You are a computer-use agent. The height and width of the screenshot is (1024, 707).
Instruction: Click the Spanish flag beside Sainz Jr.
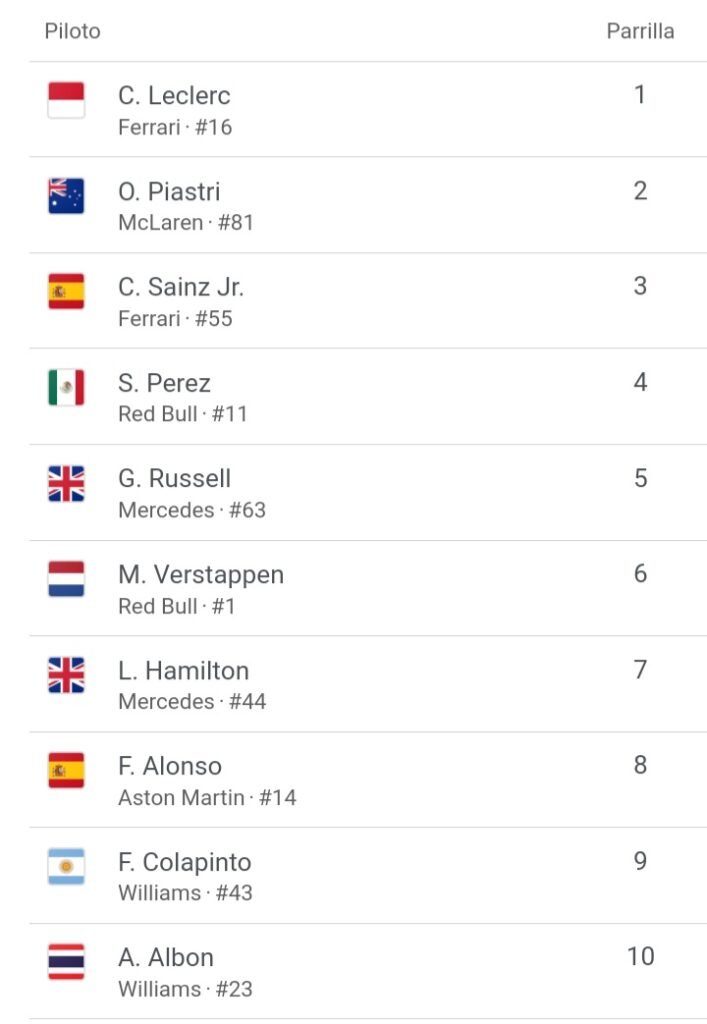[66, 291]
